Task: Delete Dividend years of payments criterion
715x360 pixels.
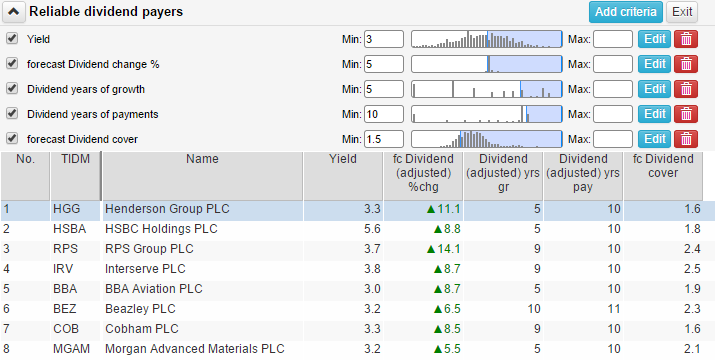Action: coord(686,114)
